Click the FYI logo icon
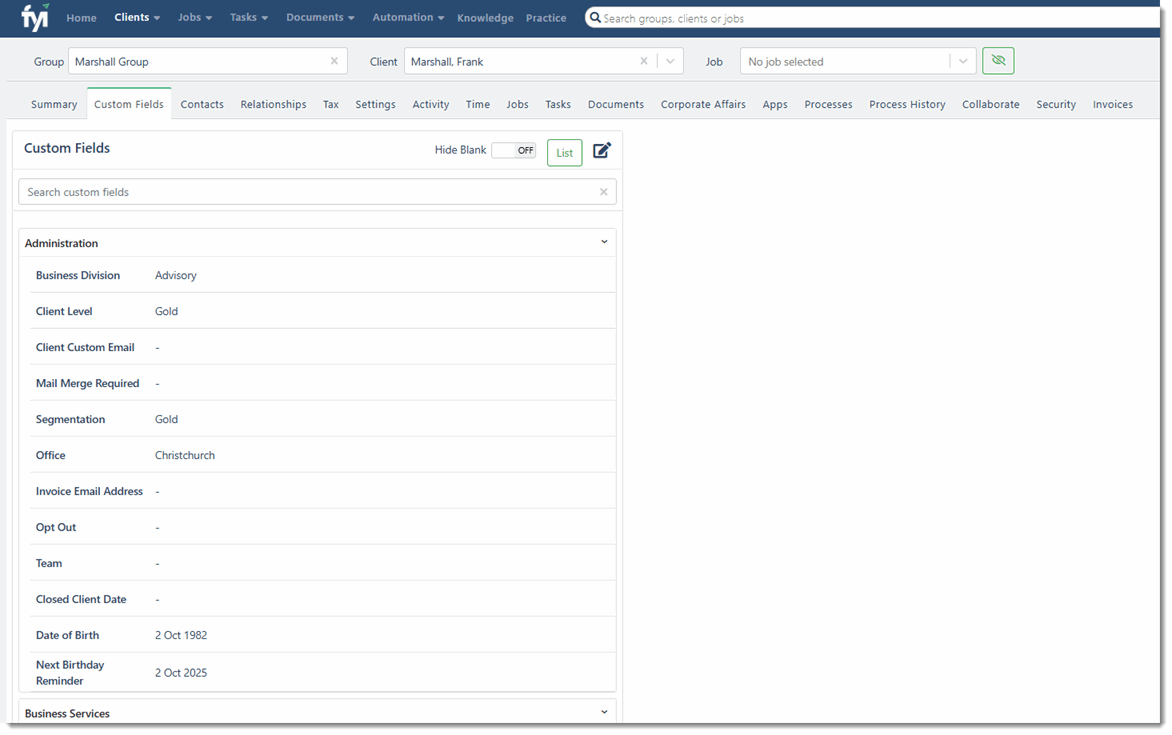 click(x=35, y=17)
